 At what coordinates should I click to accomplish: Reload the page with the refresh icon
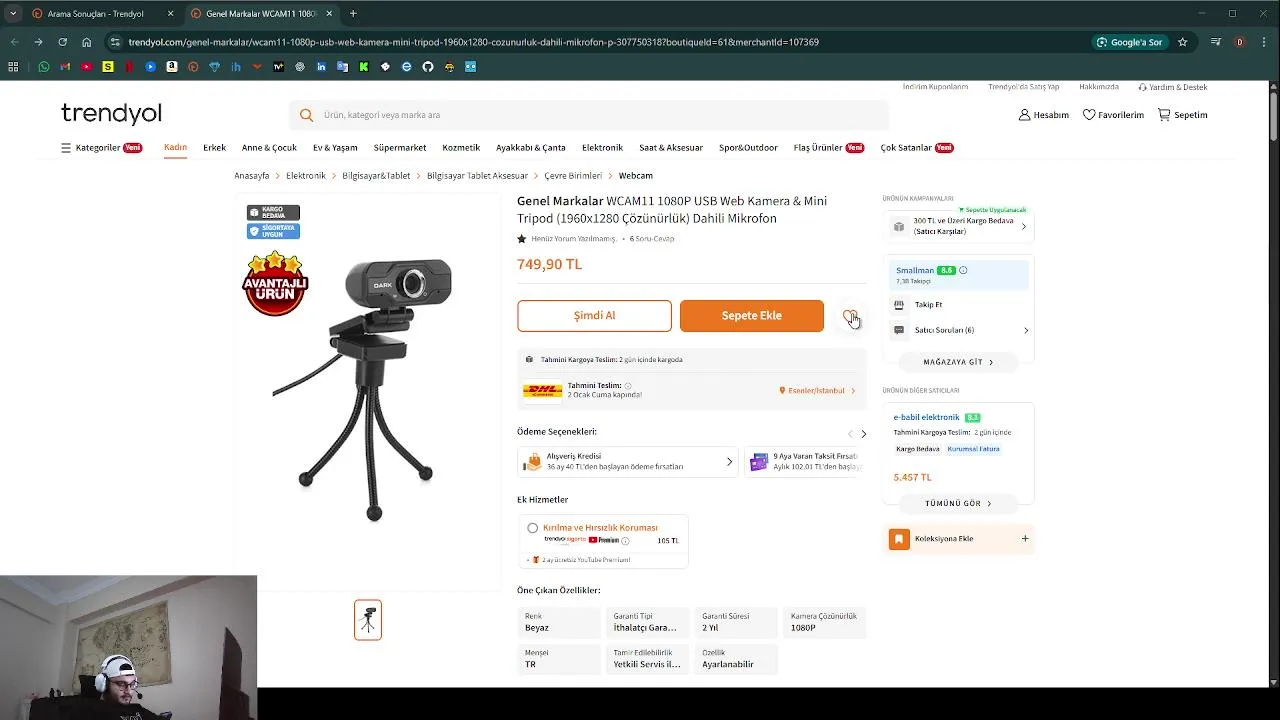(x=62, y=42)
